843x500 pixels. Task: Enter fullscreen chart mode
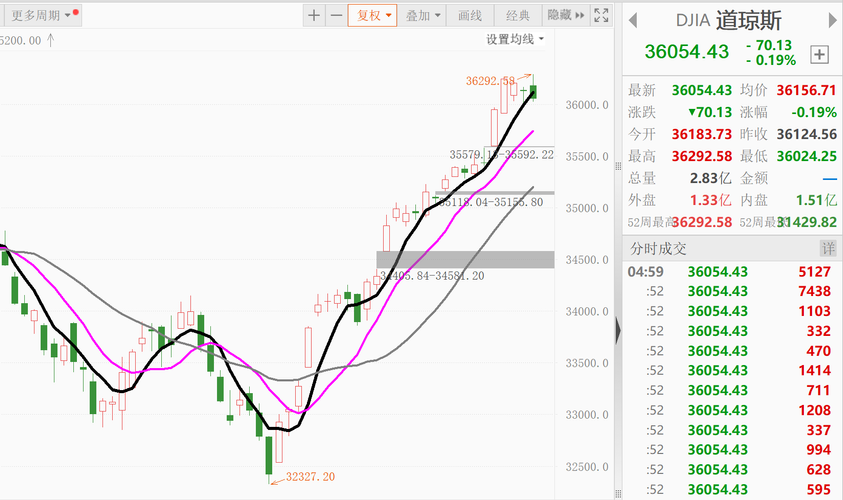(x=601, y=16)
